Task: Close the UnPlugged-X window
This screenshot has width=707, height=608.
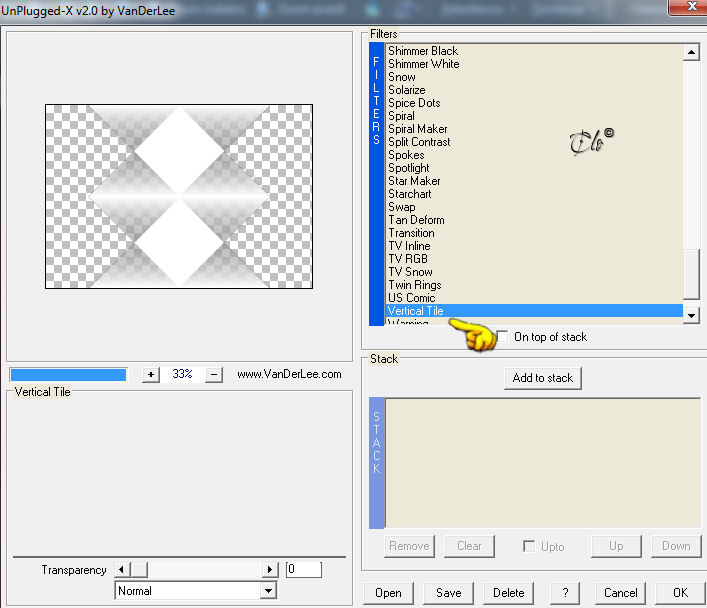Action: [x=689, y=7]
